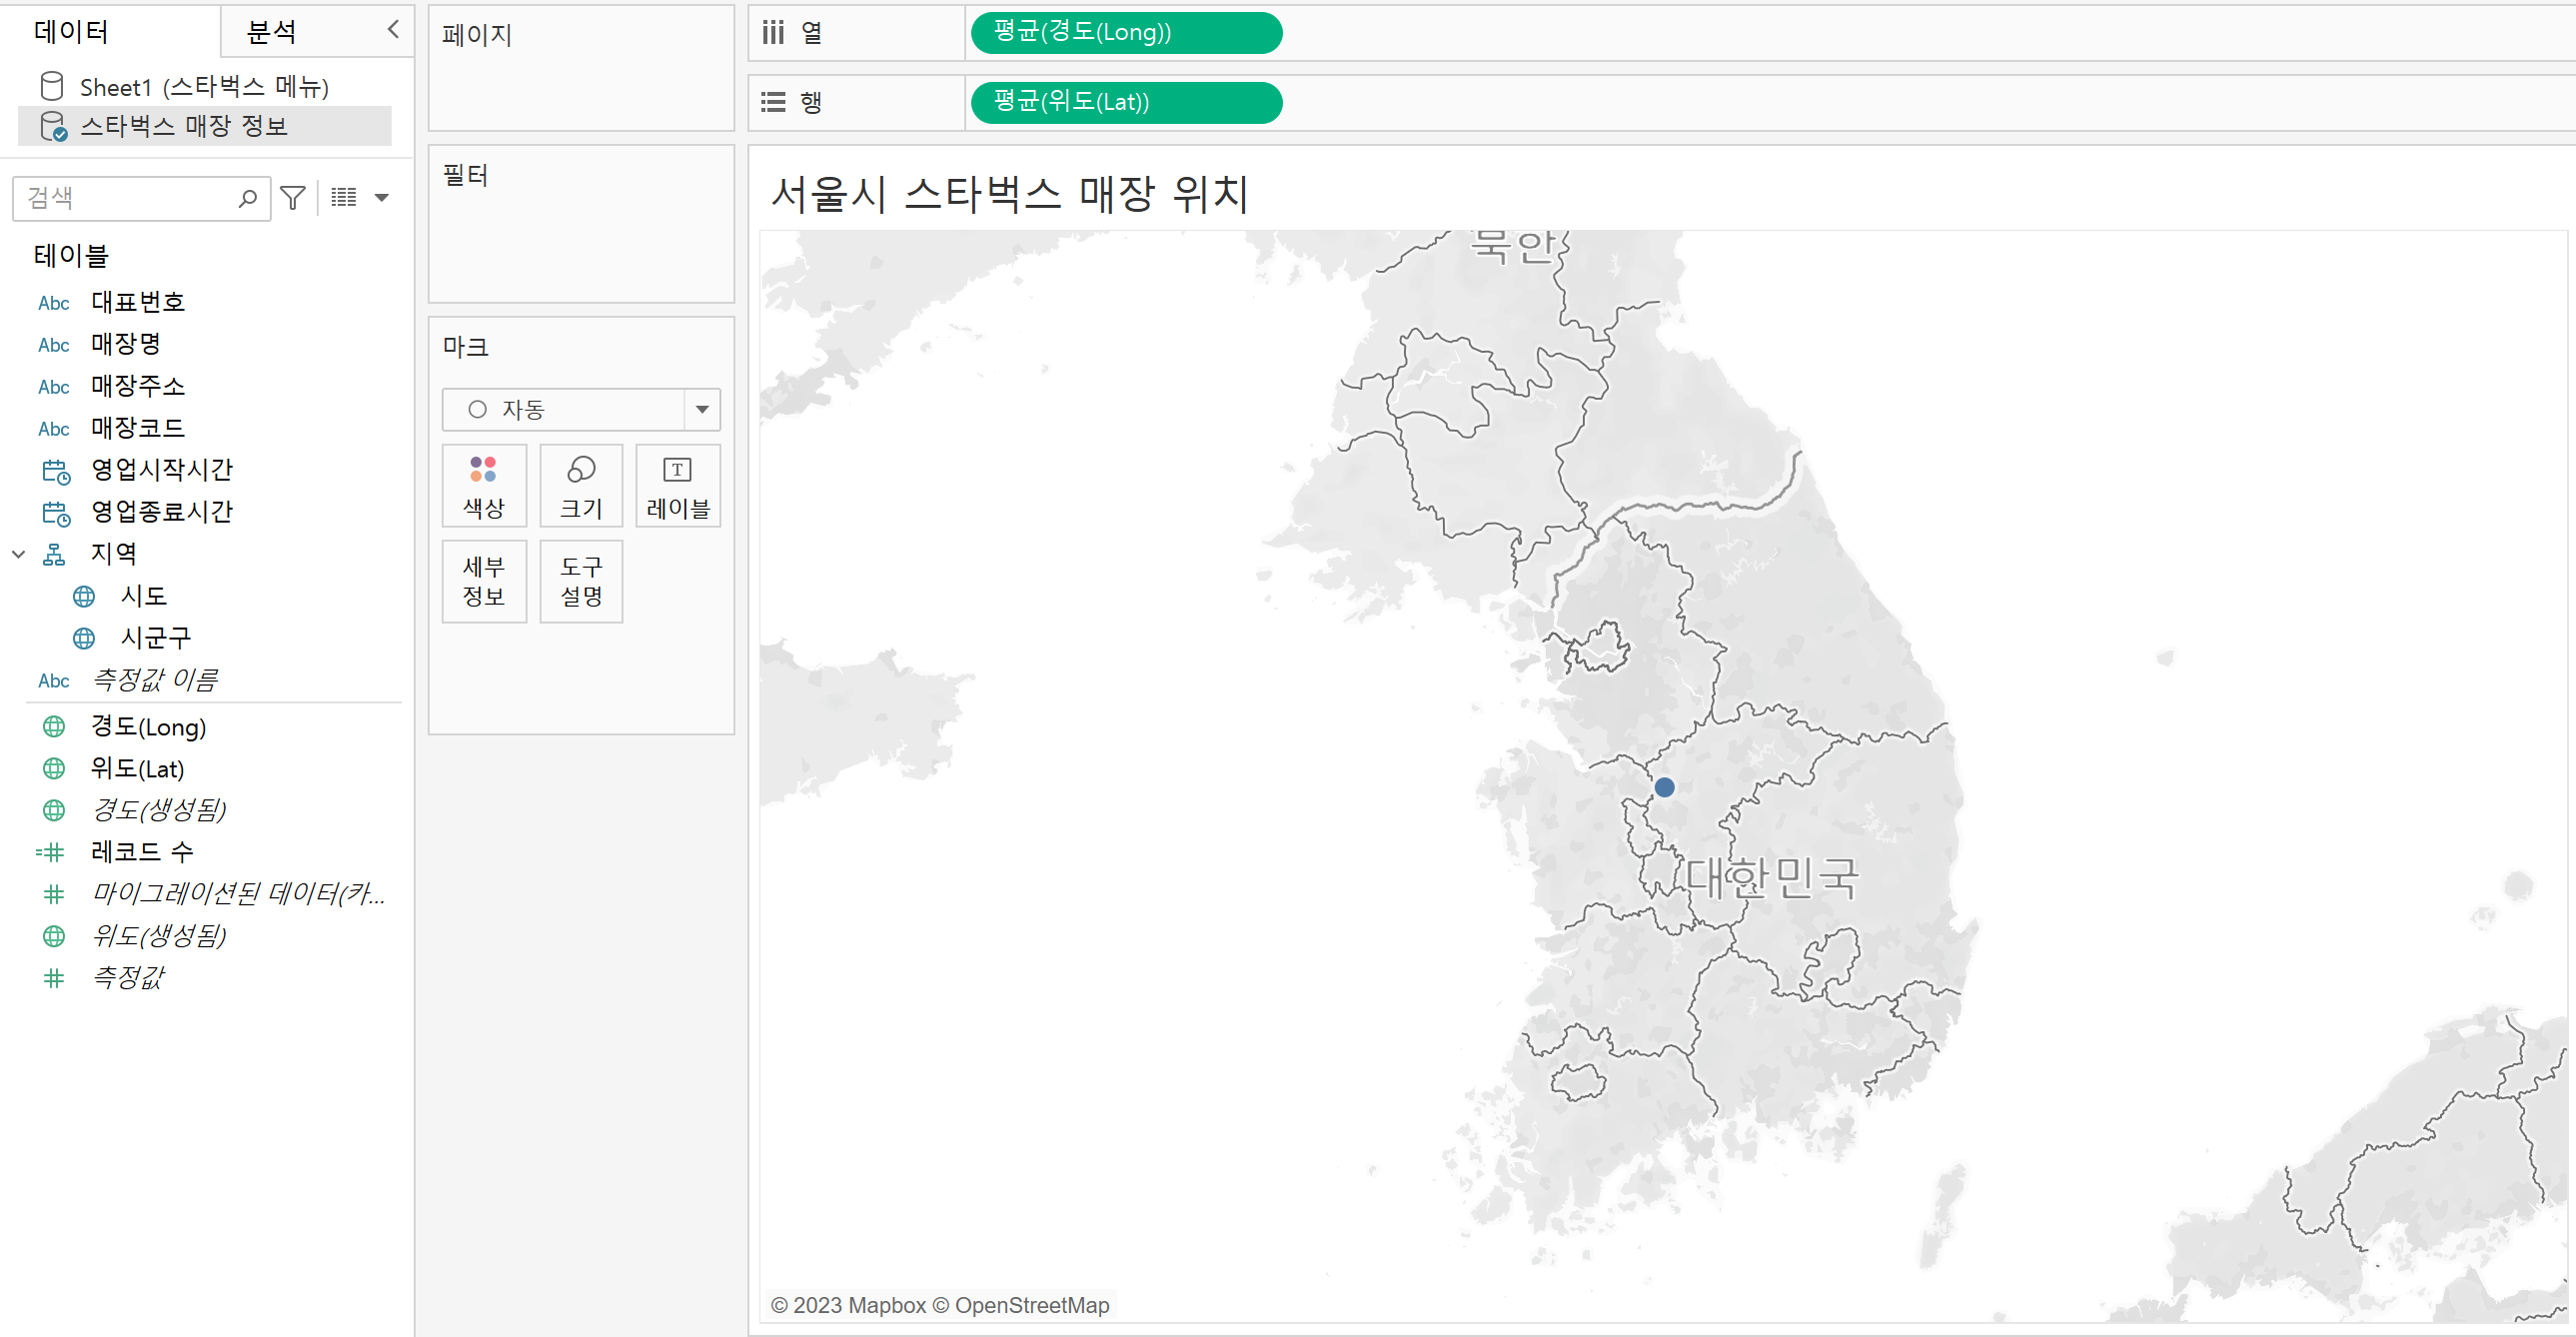Select the 경도(Long) measure
This screenshot has width=2576, height=1337.
(x=148, y=727)
